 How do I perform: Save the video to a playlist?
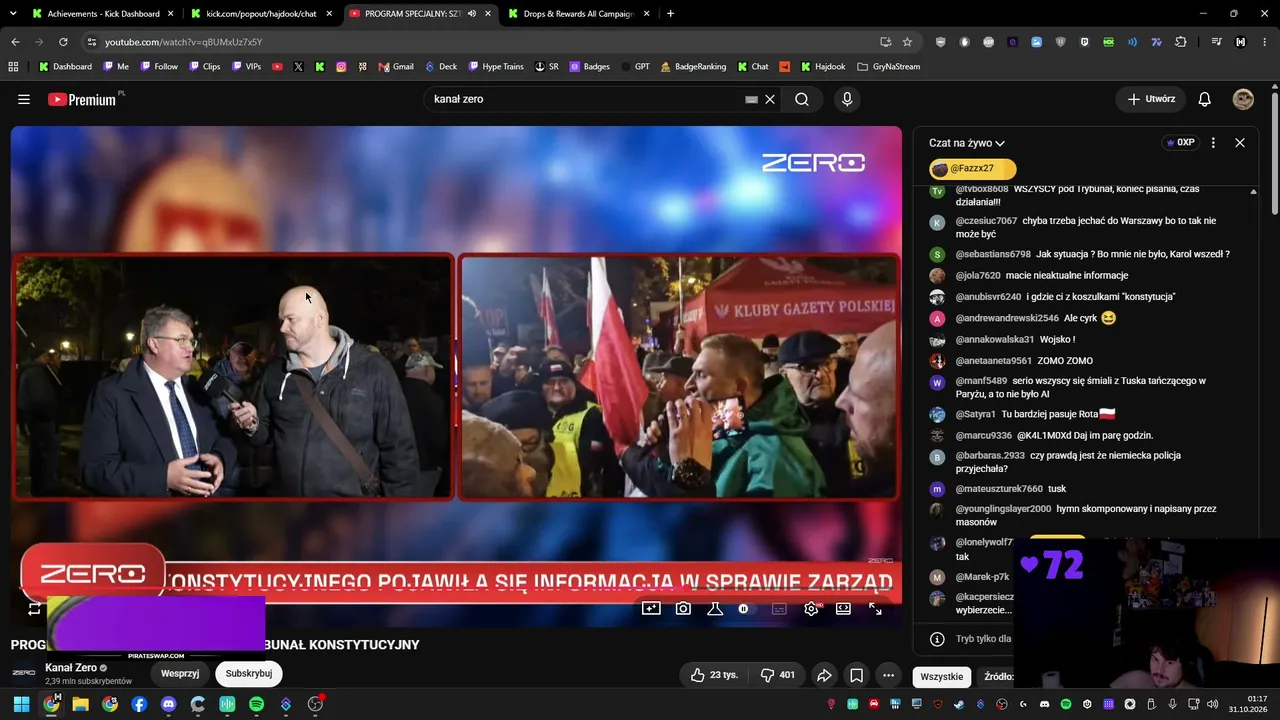point(856,675)
